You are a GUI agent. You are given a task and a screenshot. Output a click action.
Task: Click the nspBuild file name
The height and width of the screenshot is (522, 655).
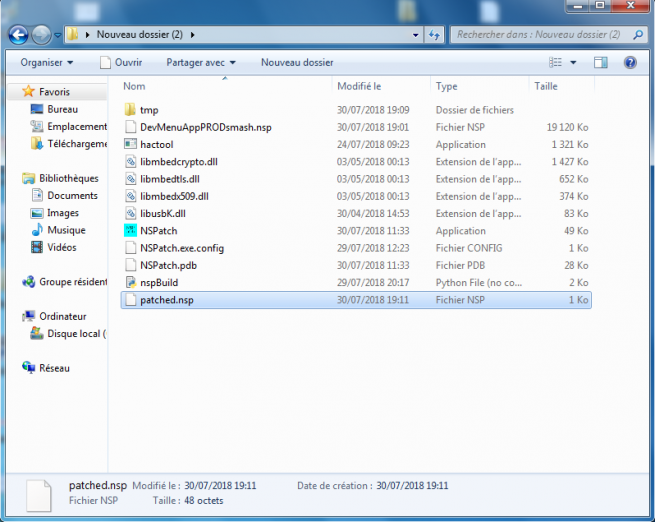point(159,283)
